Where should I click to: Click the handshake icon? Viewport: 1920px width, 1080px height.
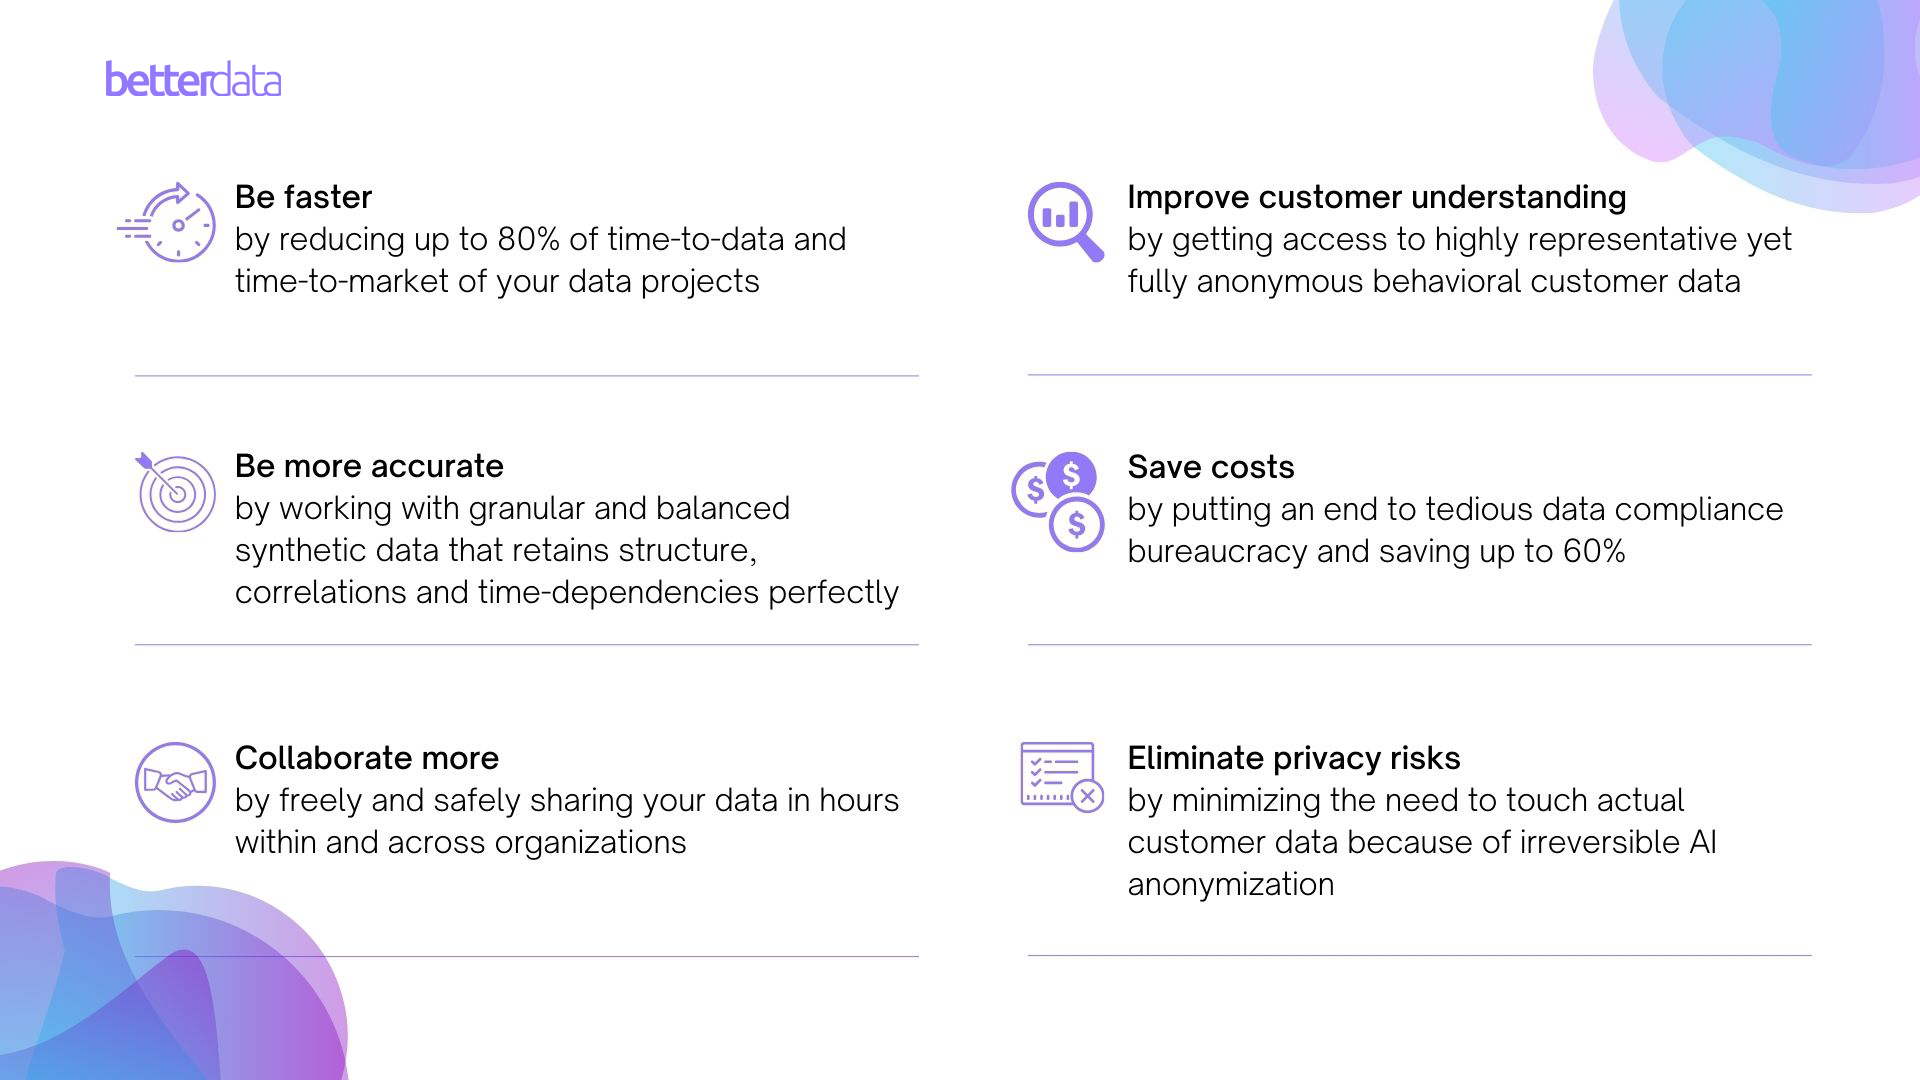point(175,782)
